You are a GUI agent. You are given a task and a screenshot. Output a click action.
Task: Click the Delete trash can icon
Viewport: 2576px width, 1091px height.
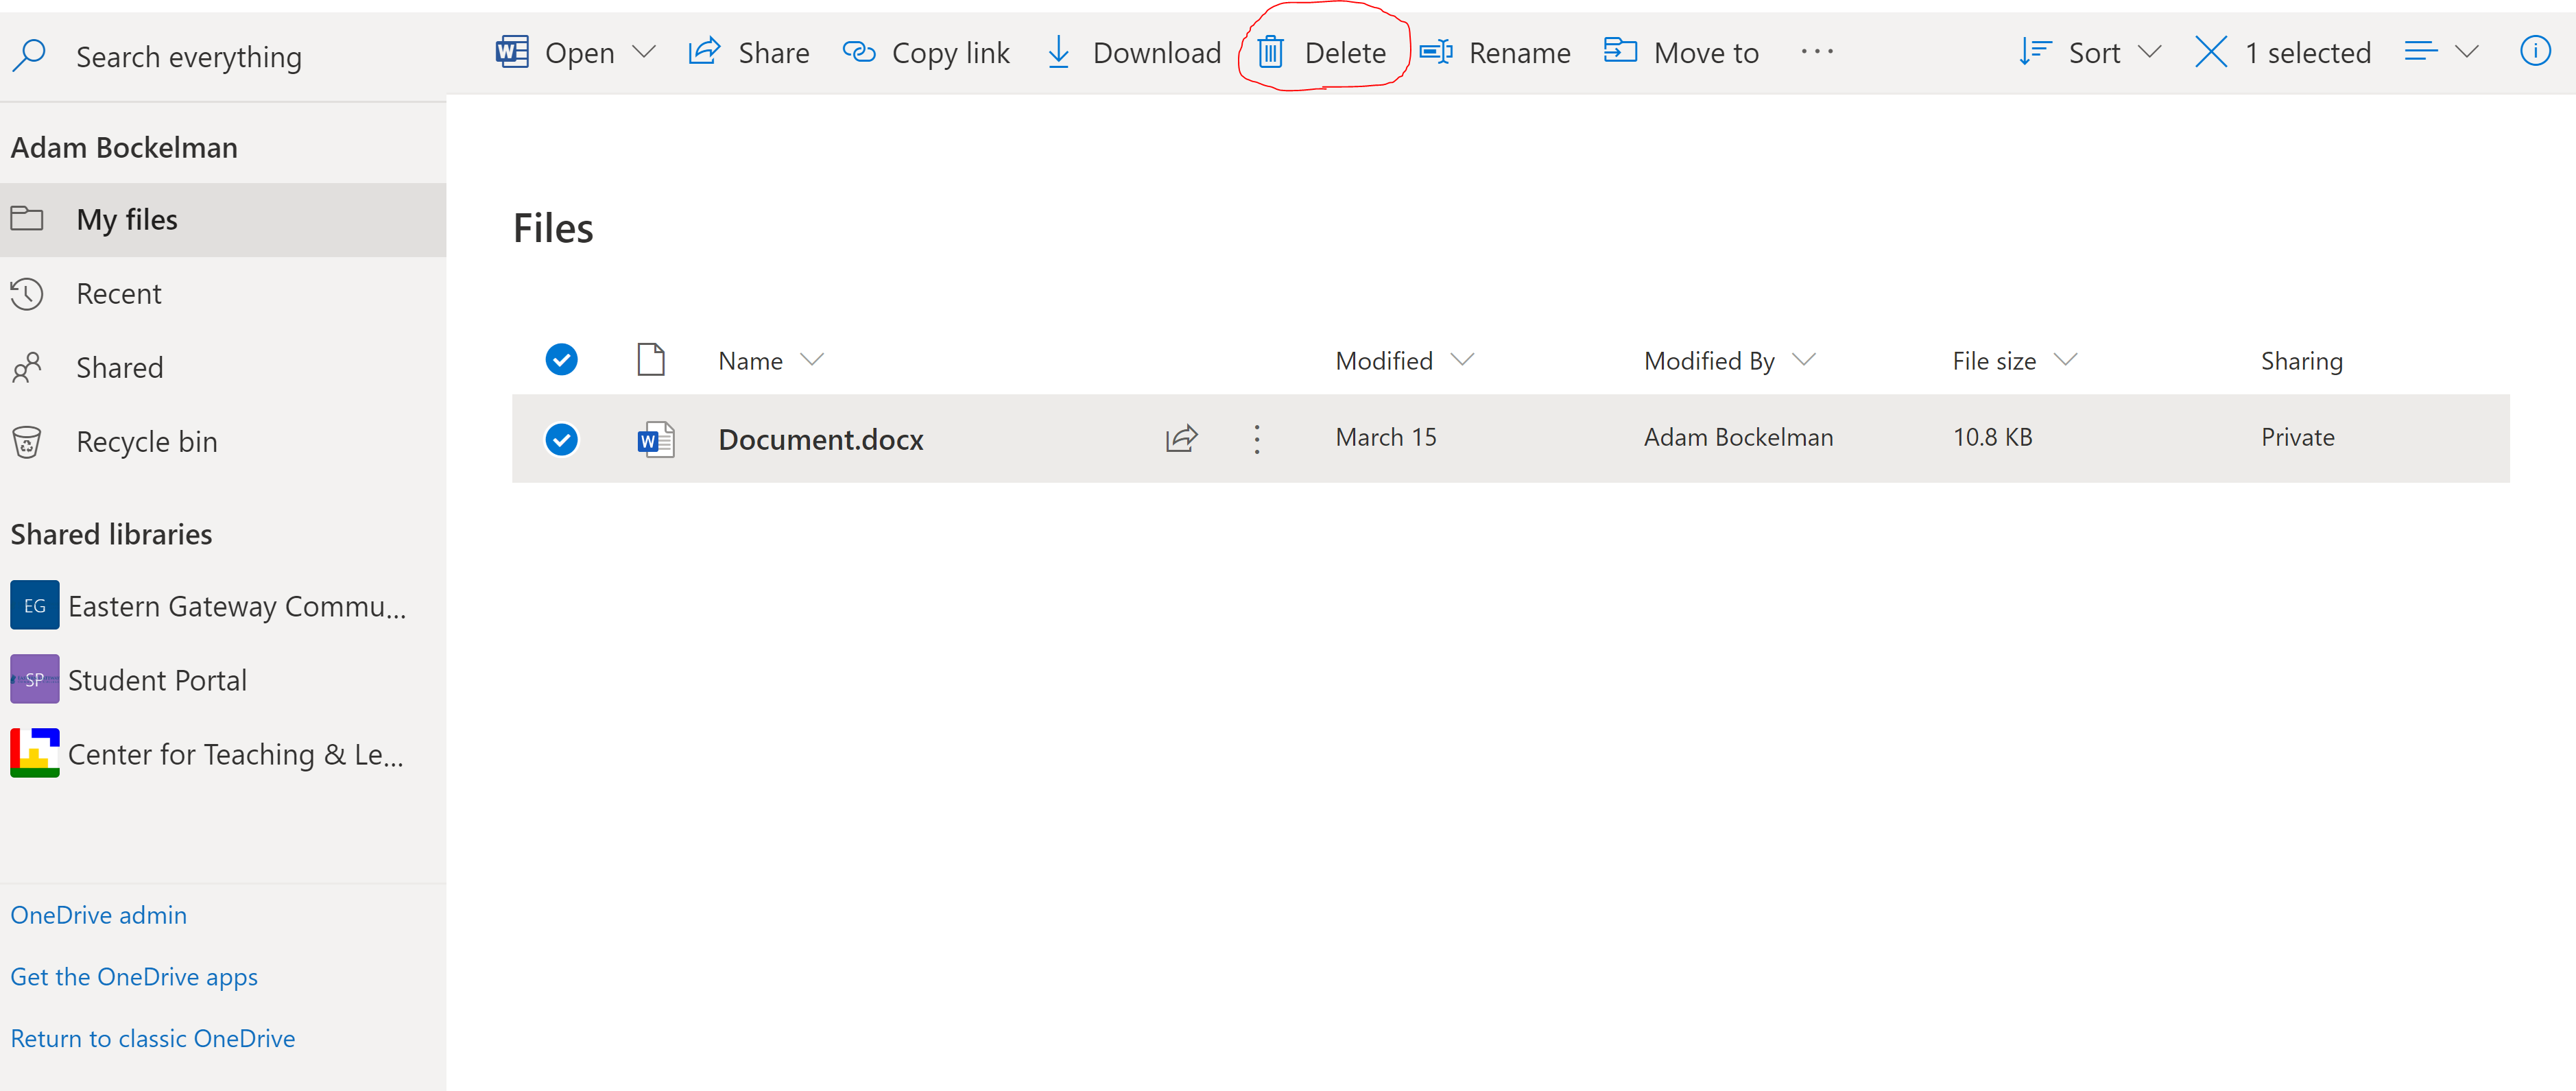point(1270,52)
